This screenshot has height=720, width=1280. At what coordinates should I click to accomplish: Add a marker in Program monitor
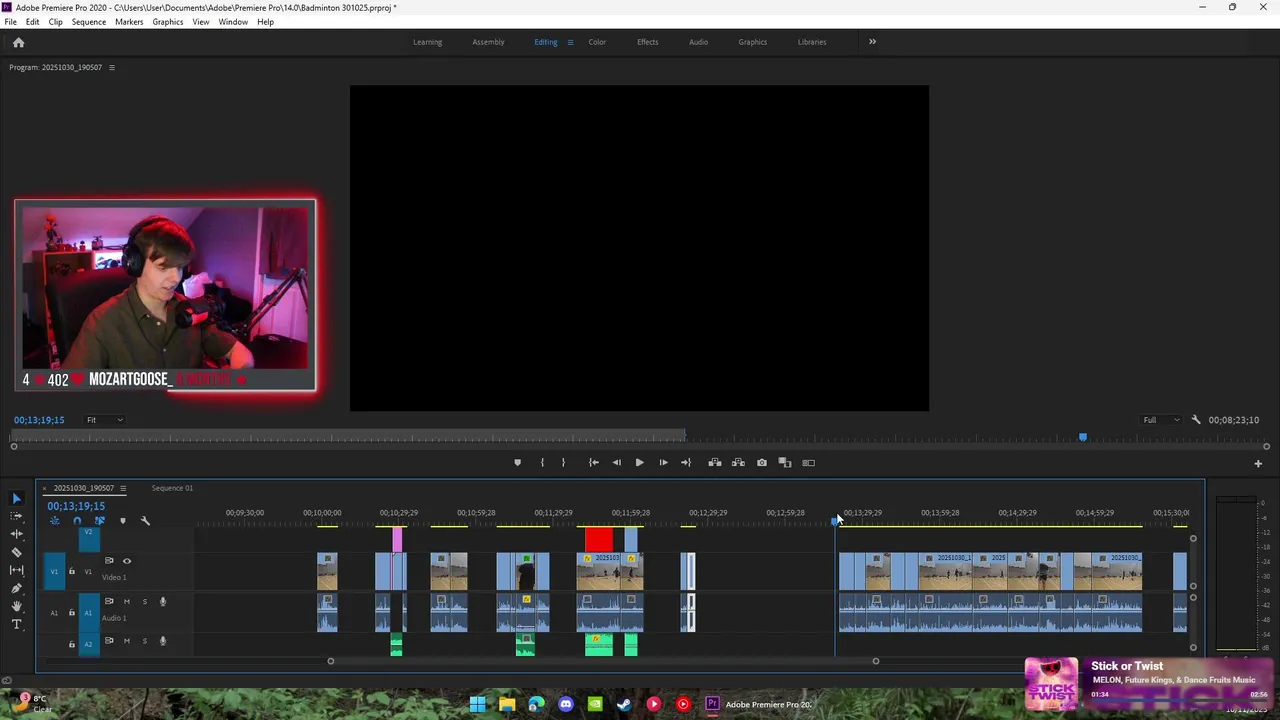(x=517, y=462)
